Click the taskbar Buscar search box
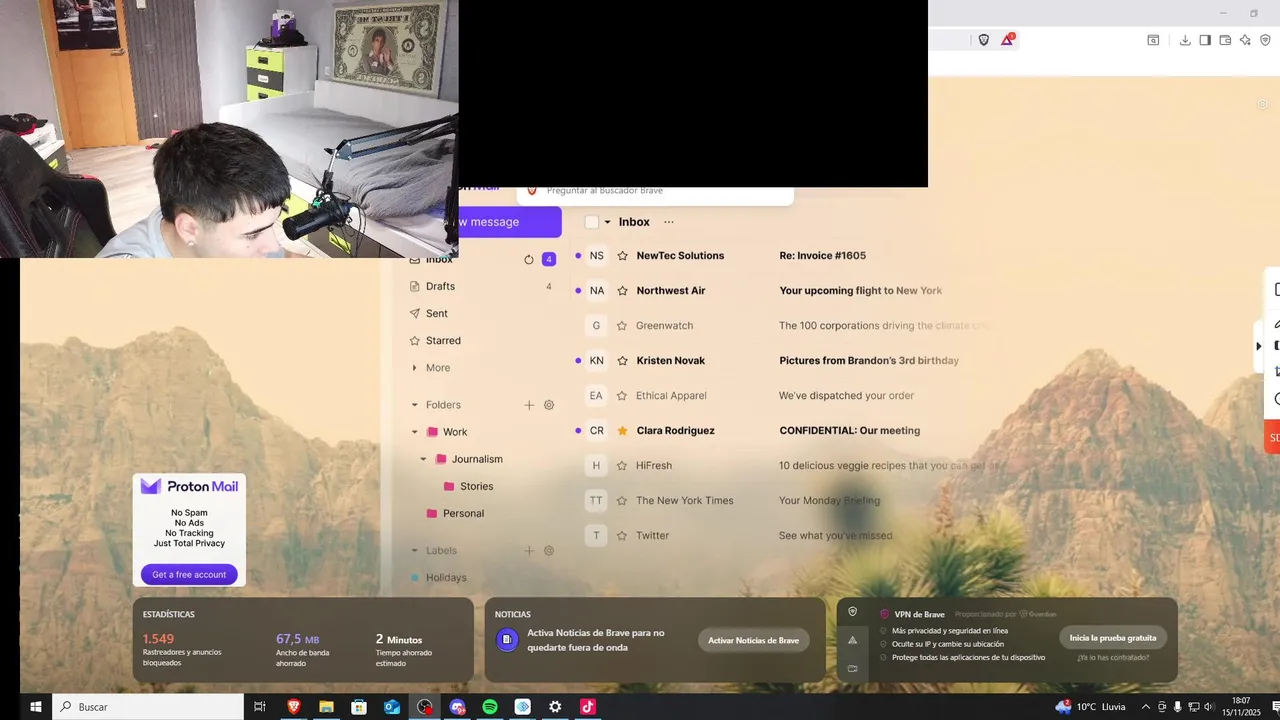The width and height of the screenshot is (1280, 720). coord(148,707)
